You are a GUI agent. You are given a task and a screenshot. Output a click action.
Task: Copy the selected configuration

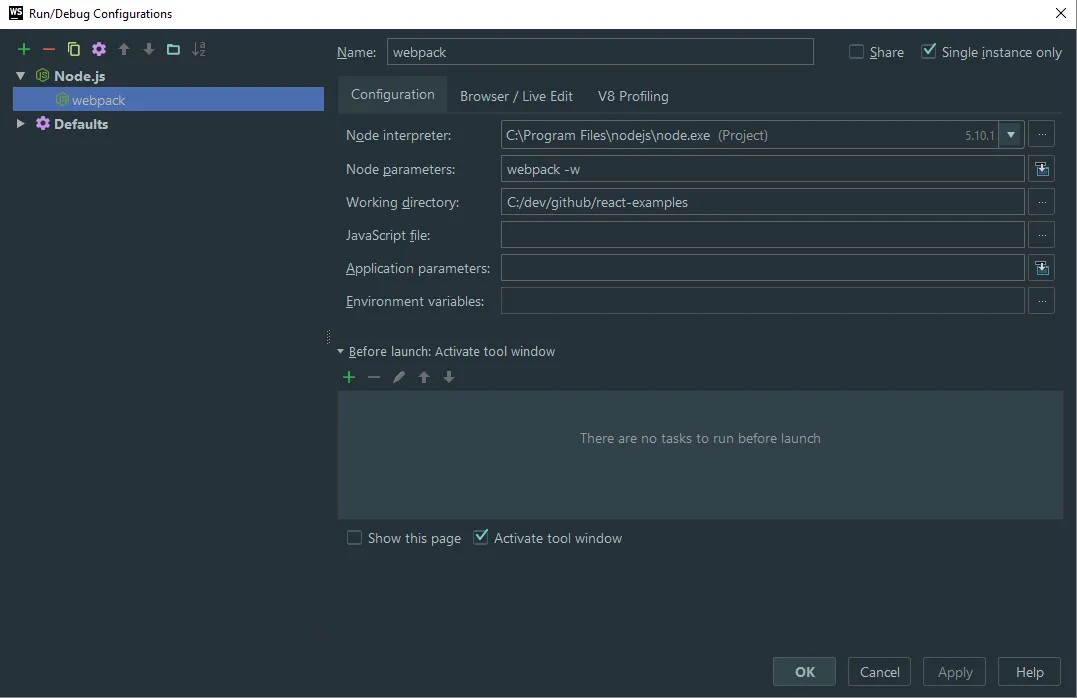pos(74,49)
